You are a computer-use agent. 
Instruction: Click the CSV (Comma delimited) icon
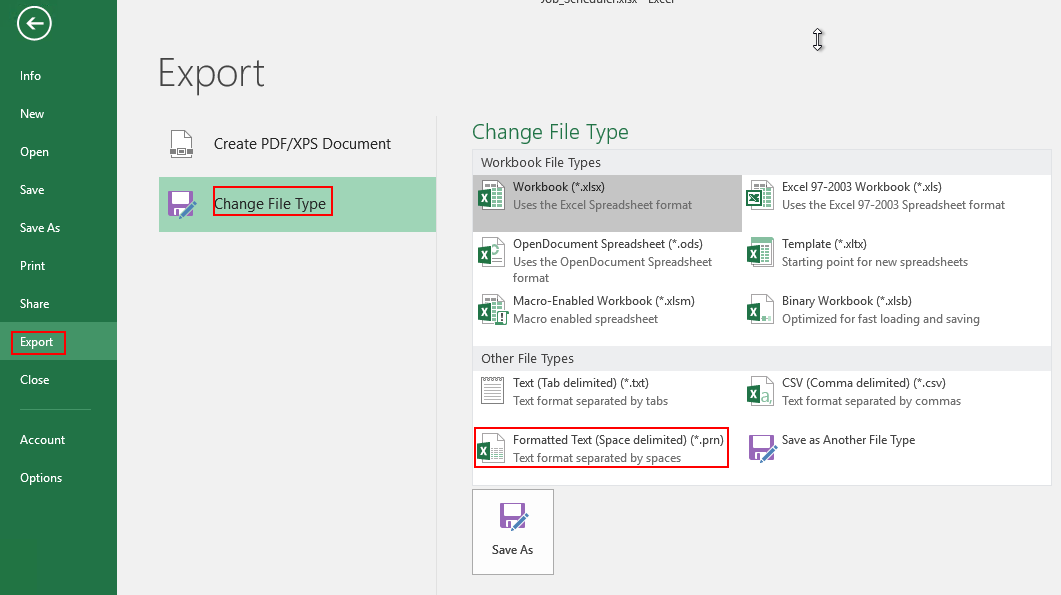tap(761, 391)
